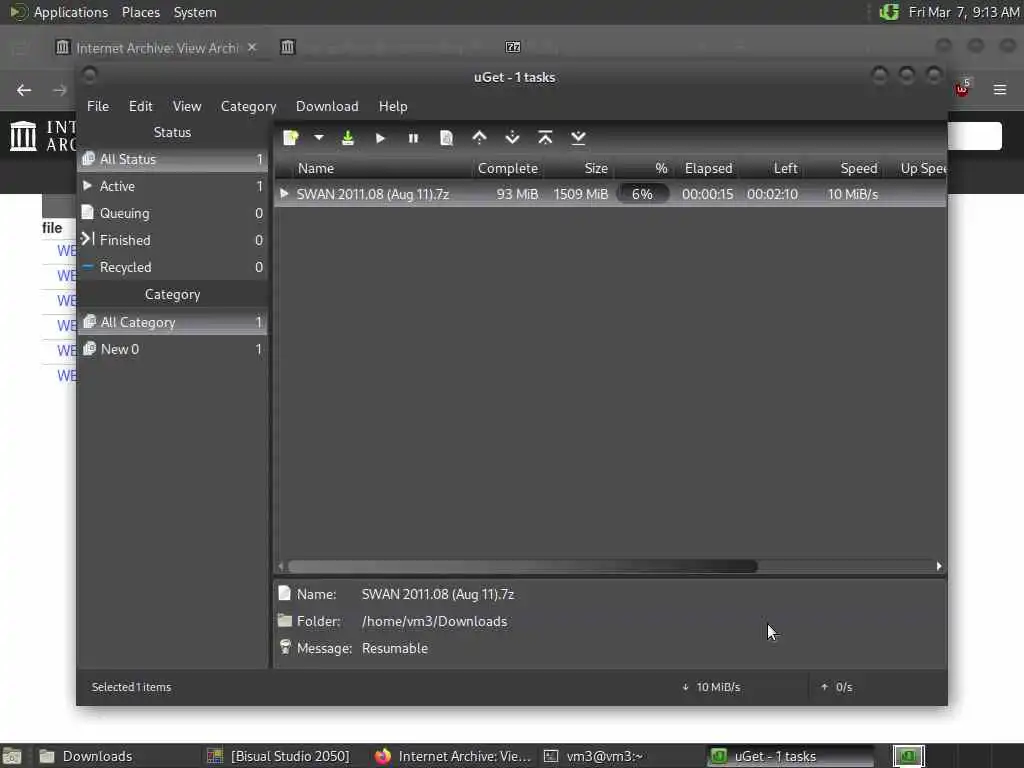1024x768 pixels.
Task: Switch to Internet Archive Firefox taskbar item
Action: (x=453, y=756)
